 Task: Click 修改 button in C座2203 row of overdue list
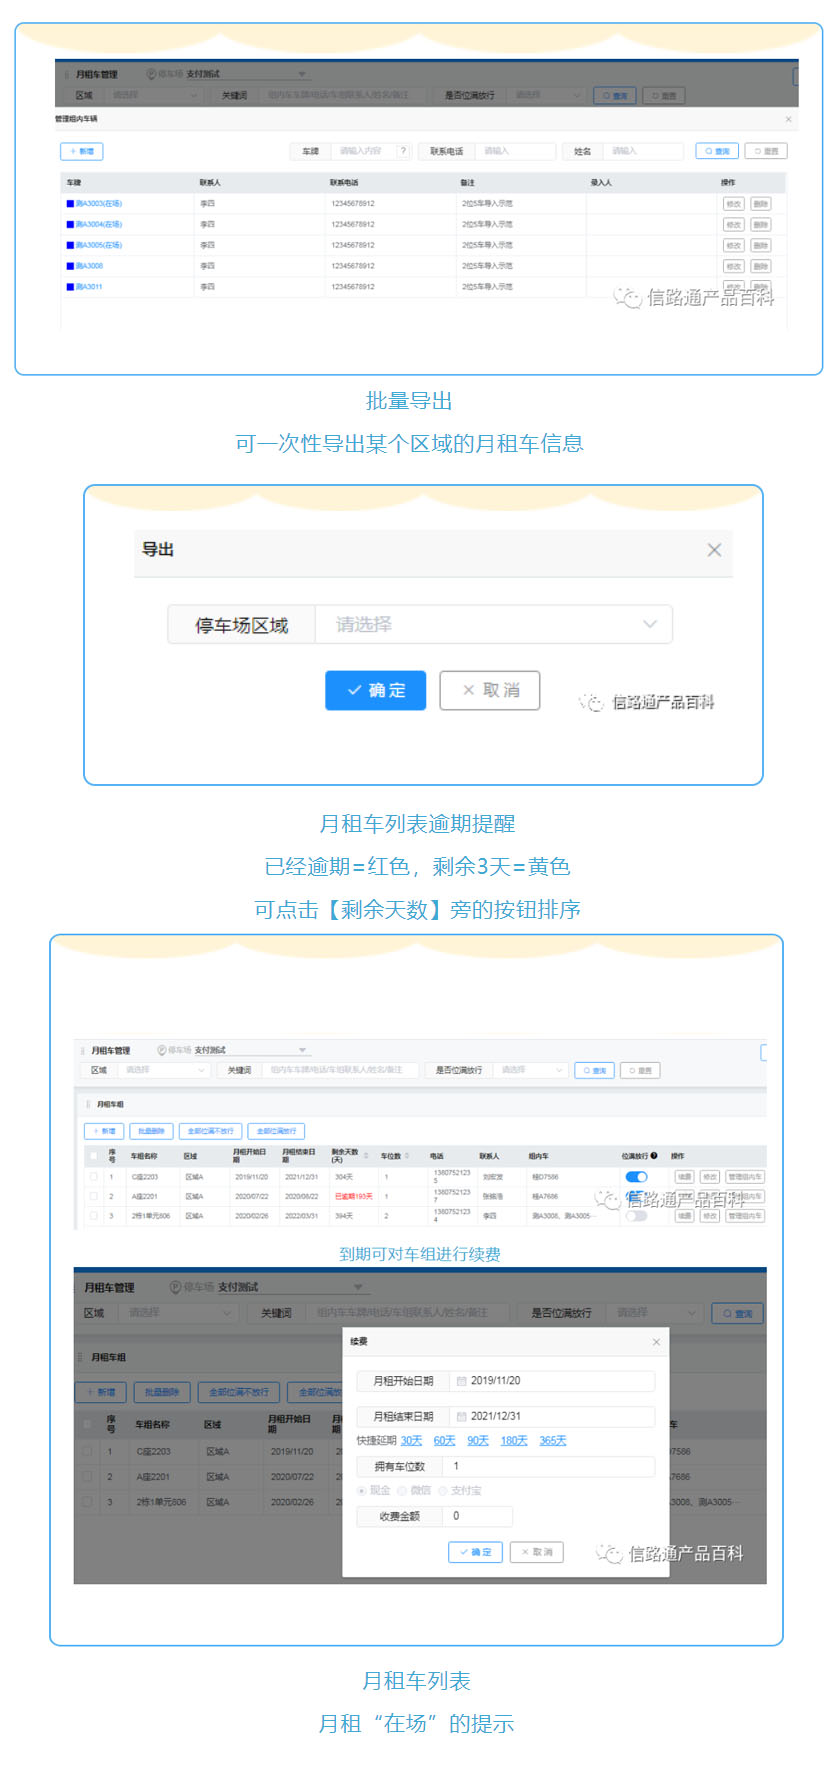[x=709, y=1177]
